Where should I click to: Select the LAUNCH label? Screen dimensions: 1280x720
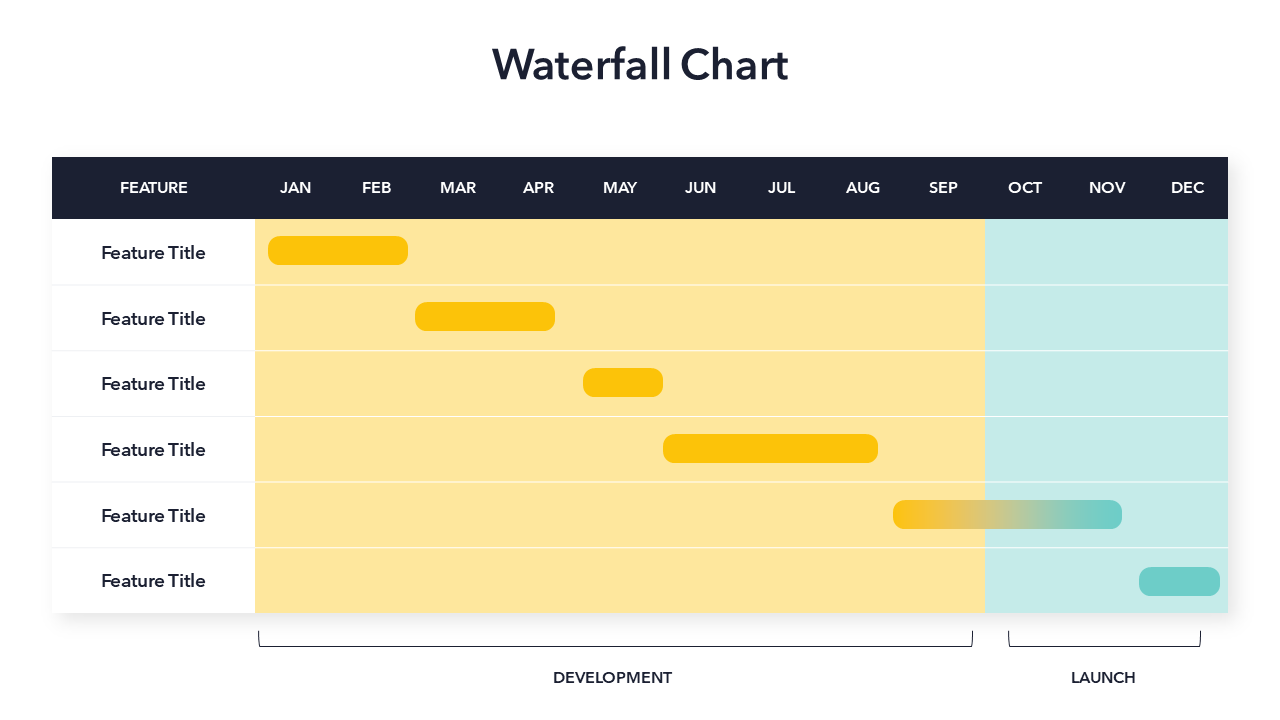pyautogui.click(x=1103, y=678)
